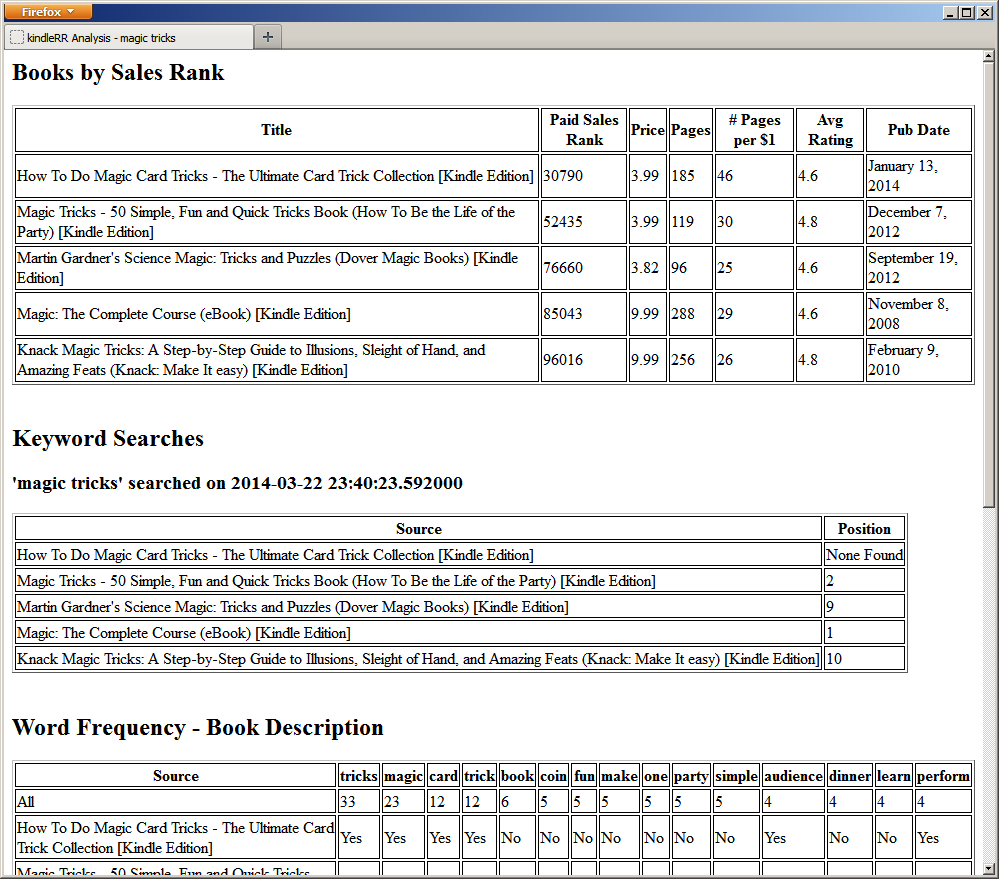The width and height of the screenshot is (999, 879).
Task: Click the 'Avg Rating' column header
Action: tap(830, 130)
